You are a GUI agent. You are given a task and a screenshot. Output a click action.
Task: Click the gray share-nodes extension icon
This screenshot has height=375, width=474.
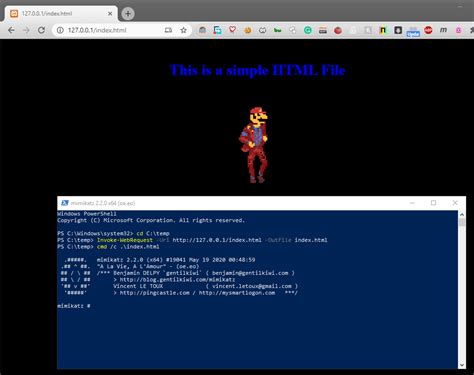click(x=292, y=30)
